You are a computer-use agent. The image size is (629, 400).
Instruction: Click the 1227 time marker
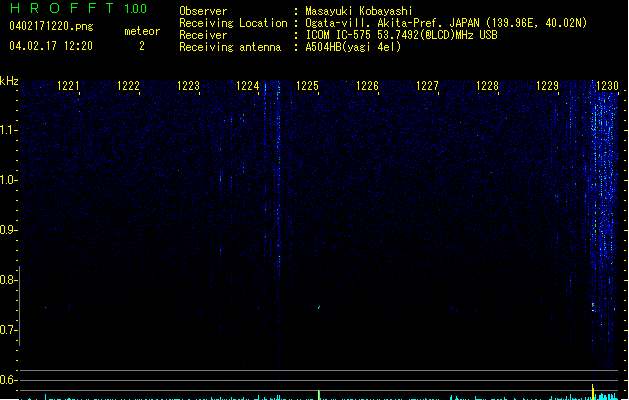[x=427, y=86]
